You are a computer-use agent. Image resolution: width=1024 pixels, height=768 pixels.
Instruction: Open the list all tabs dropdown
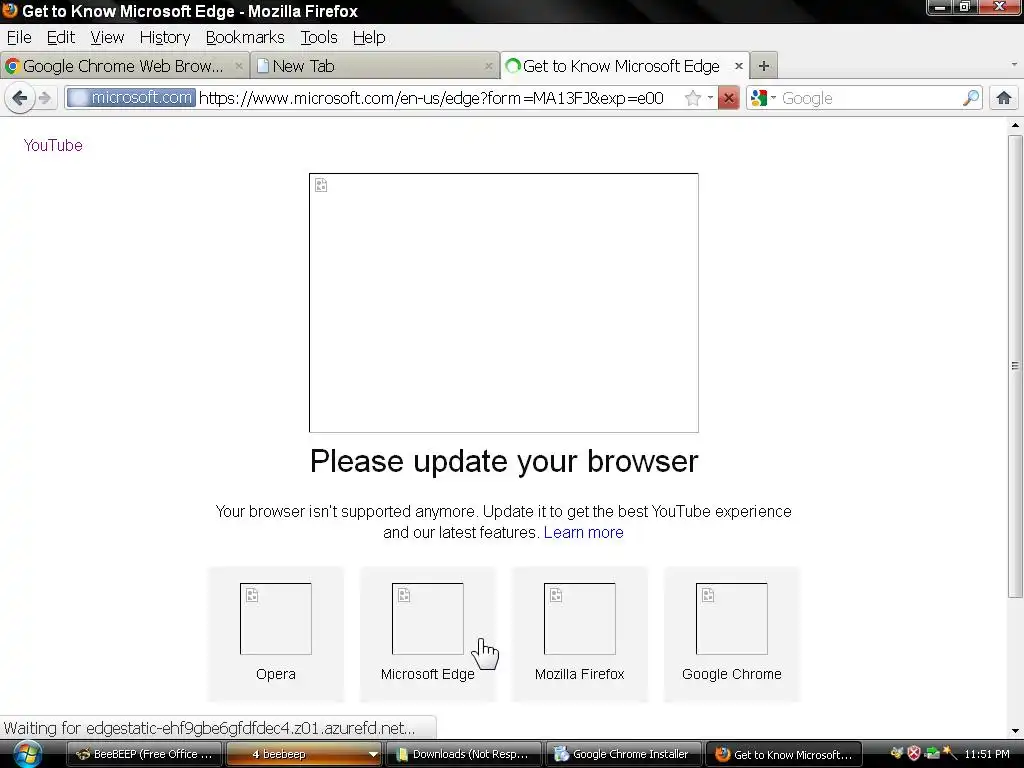pos(1014,65)
